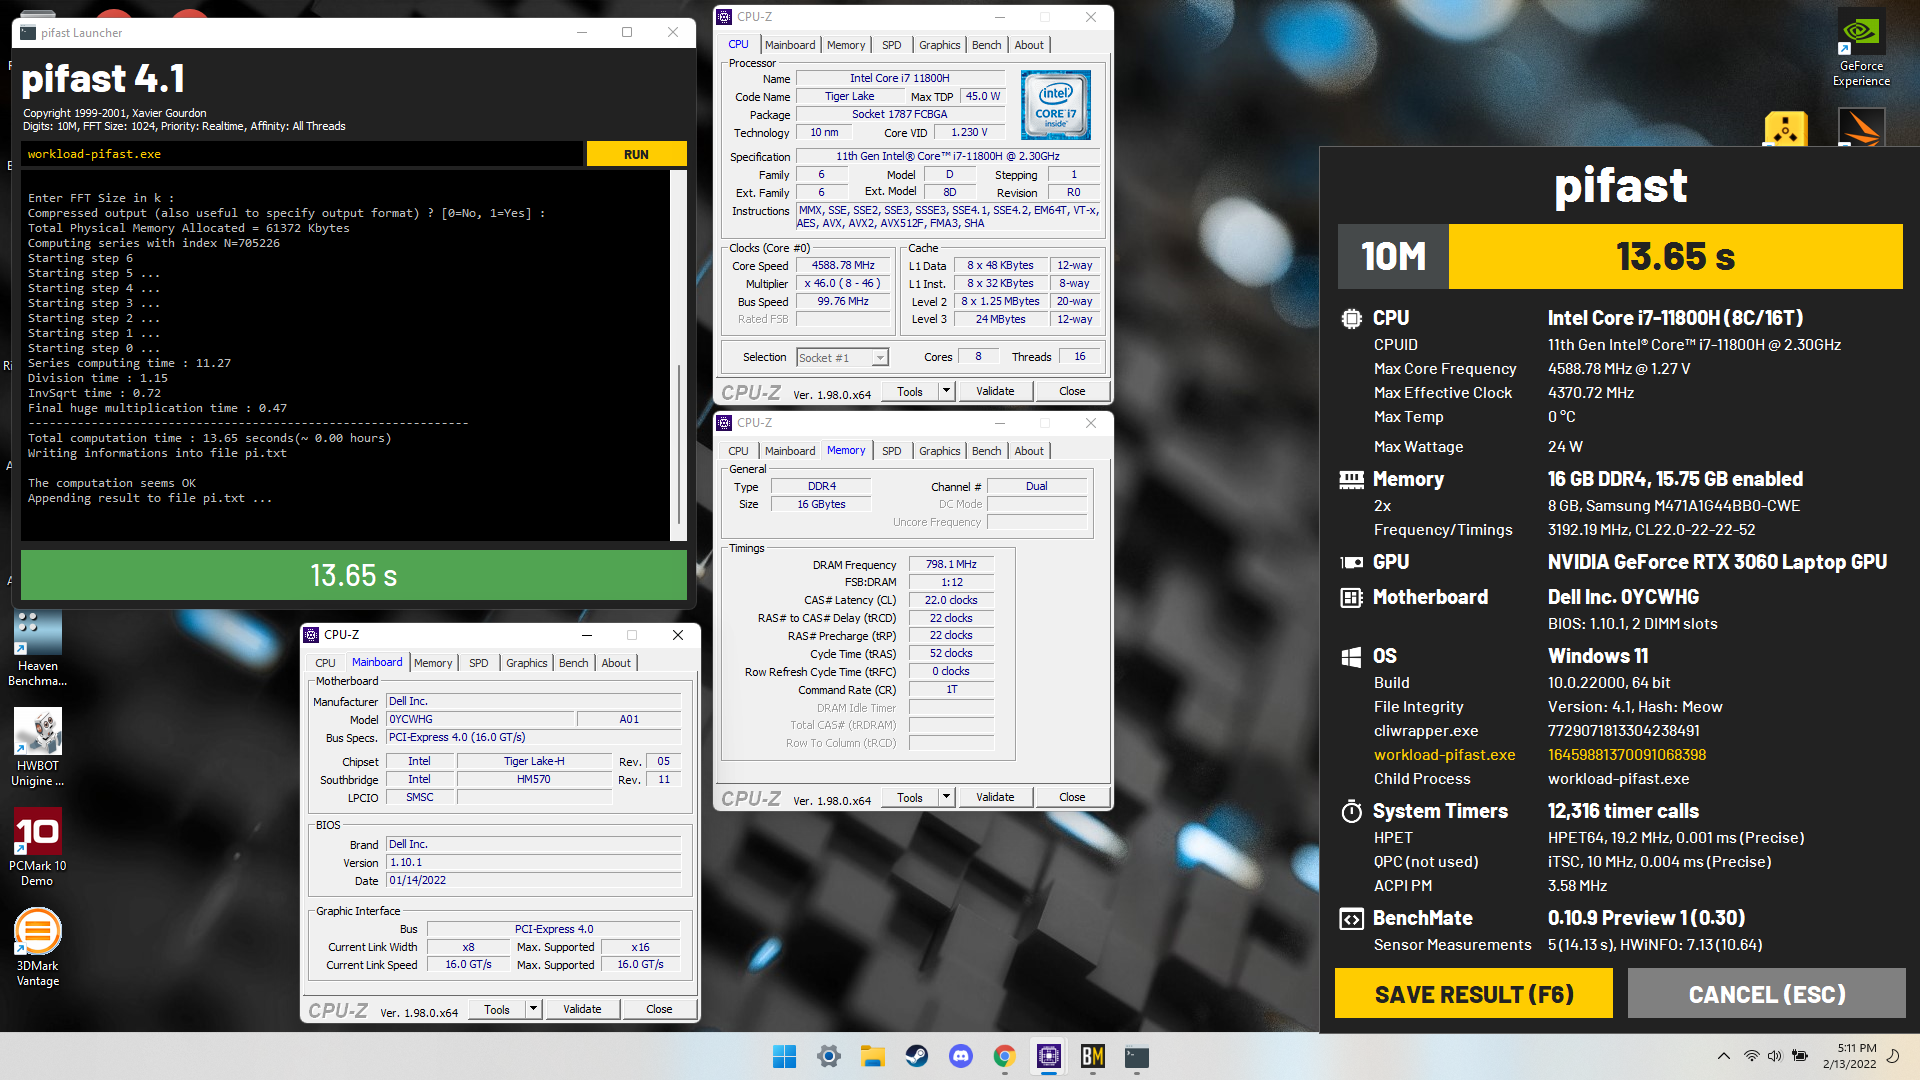The height and width of the screenshot is (1080, 1920).
Task: Click Validate in top CPU-Z window
Action: tap(995, 391)
